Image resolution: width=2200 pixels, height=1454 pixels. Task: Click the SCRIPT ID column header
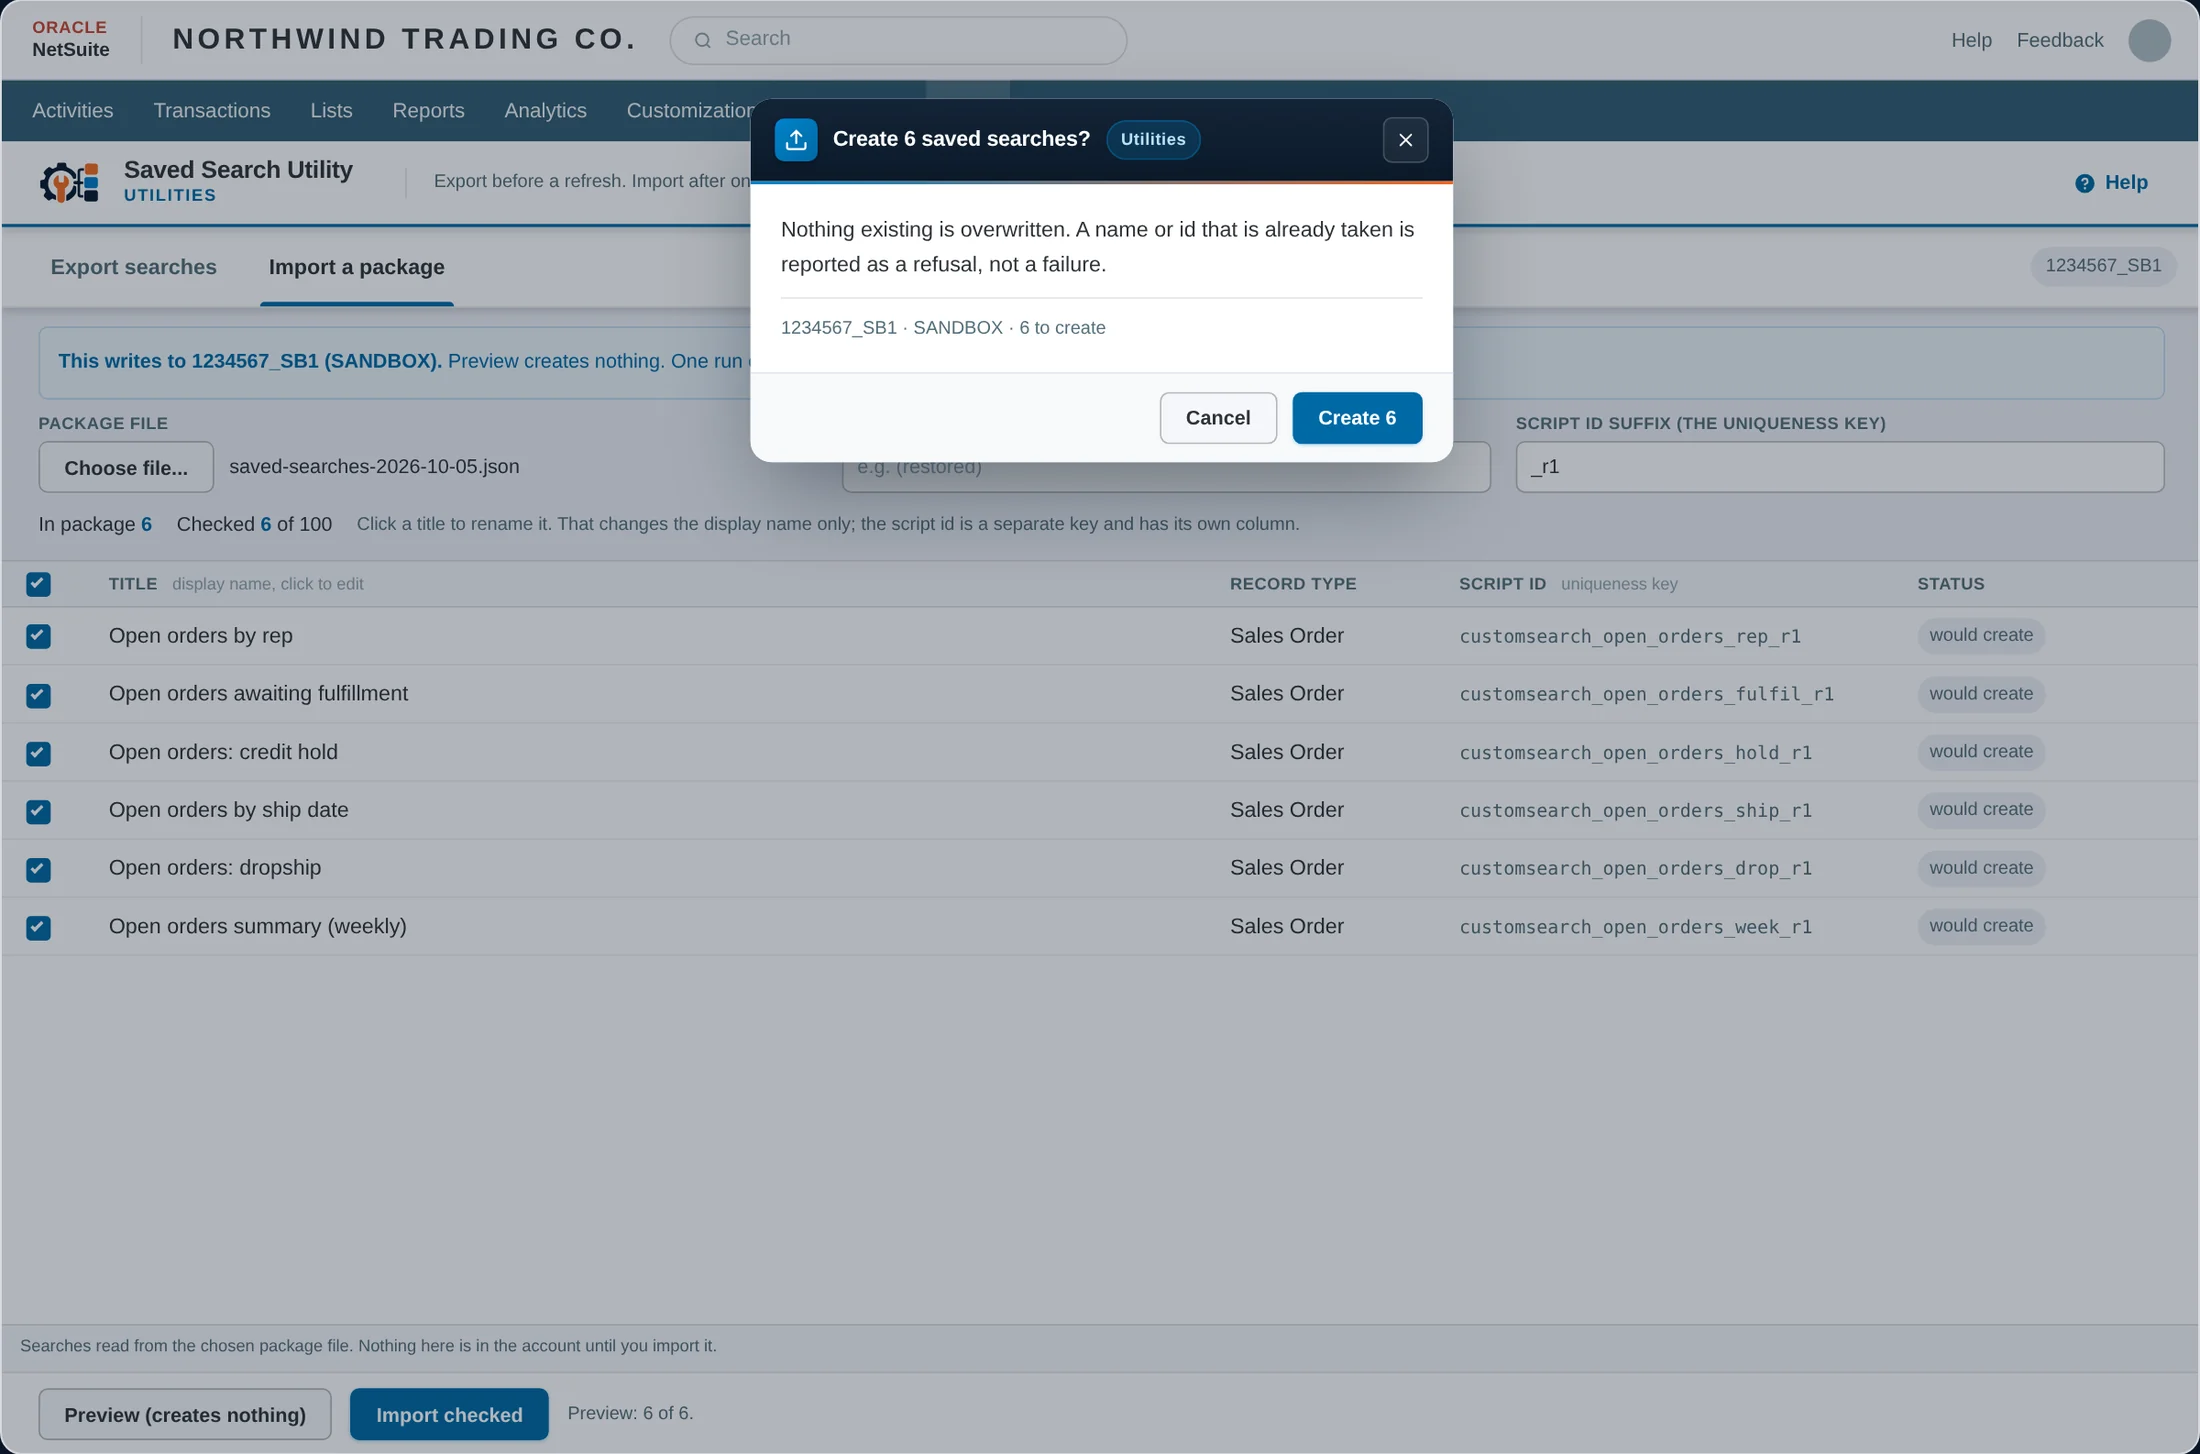tap(1502, 584)
